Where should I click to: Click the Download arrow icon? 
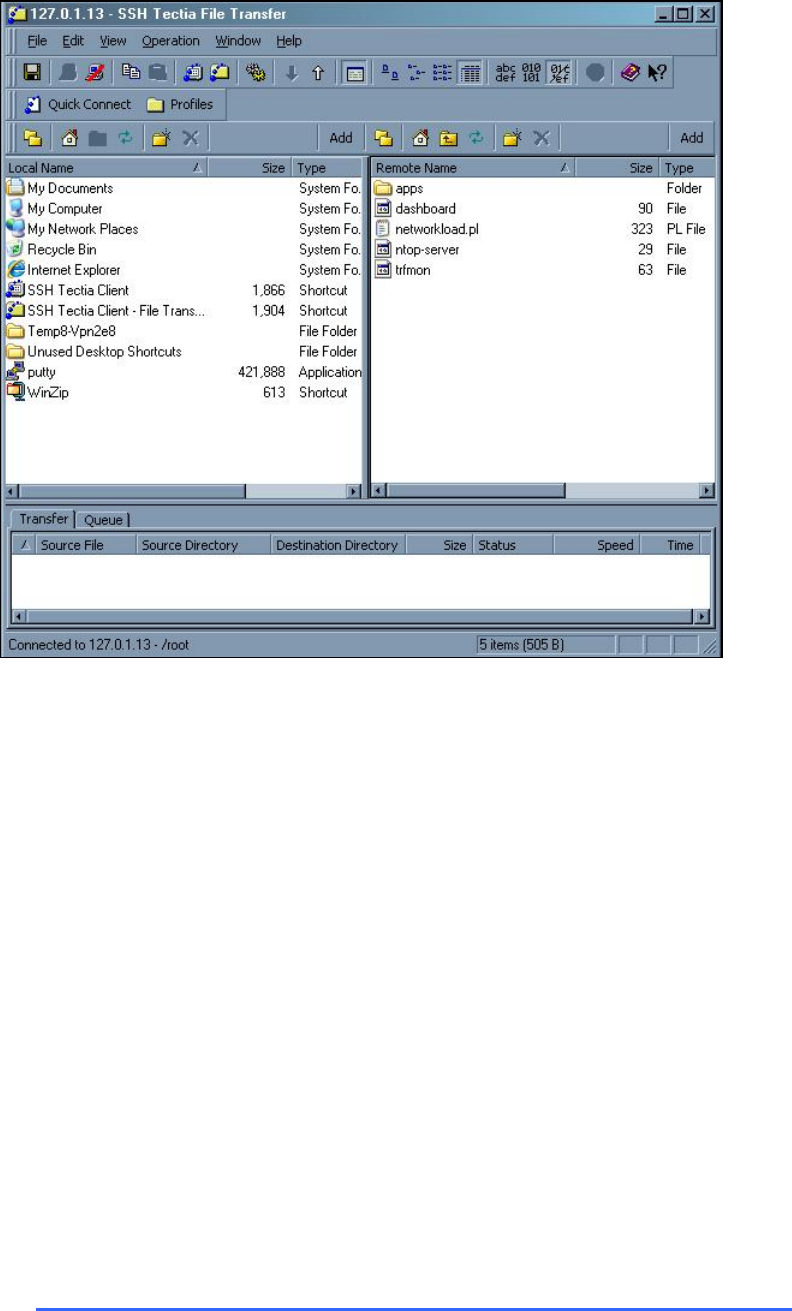(x=292, y=73)
